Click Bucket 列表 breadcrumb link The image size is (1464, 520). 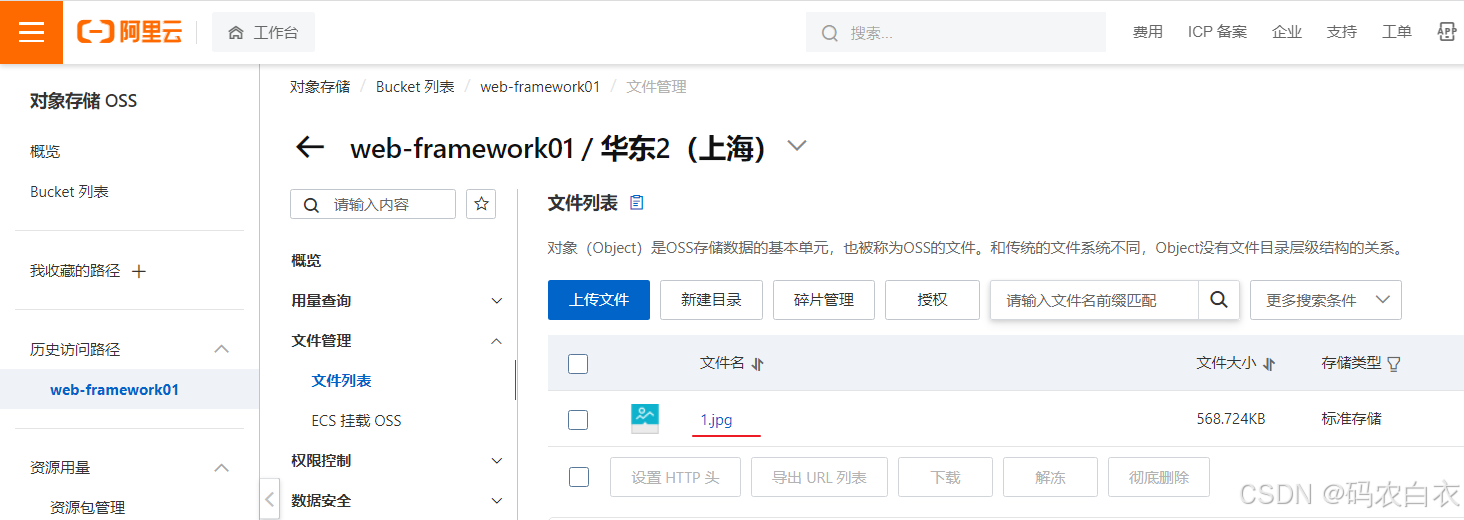click(x=415, y=87)
